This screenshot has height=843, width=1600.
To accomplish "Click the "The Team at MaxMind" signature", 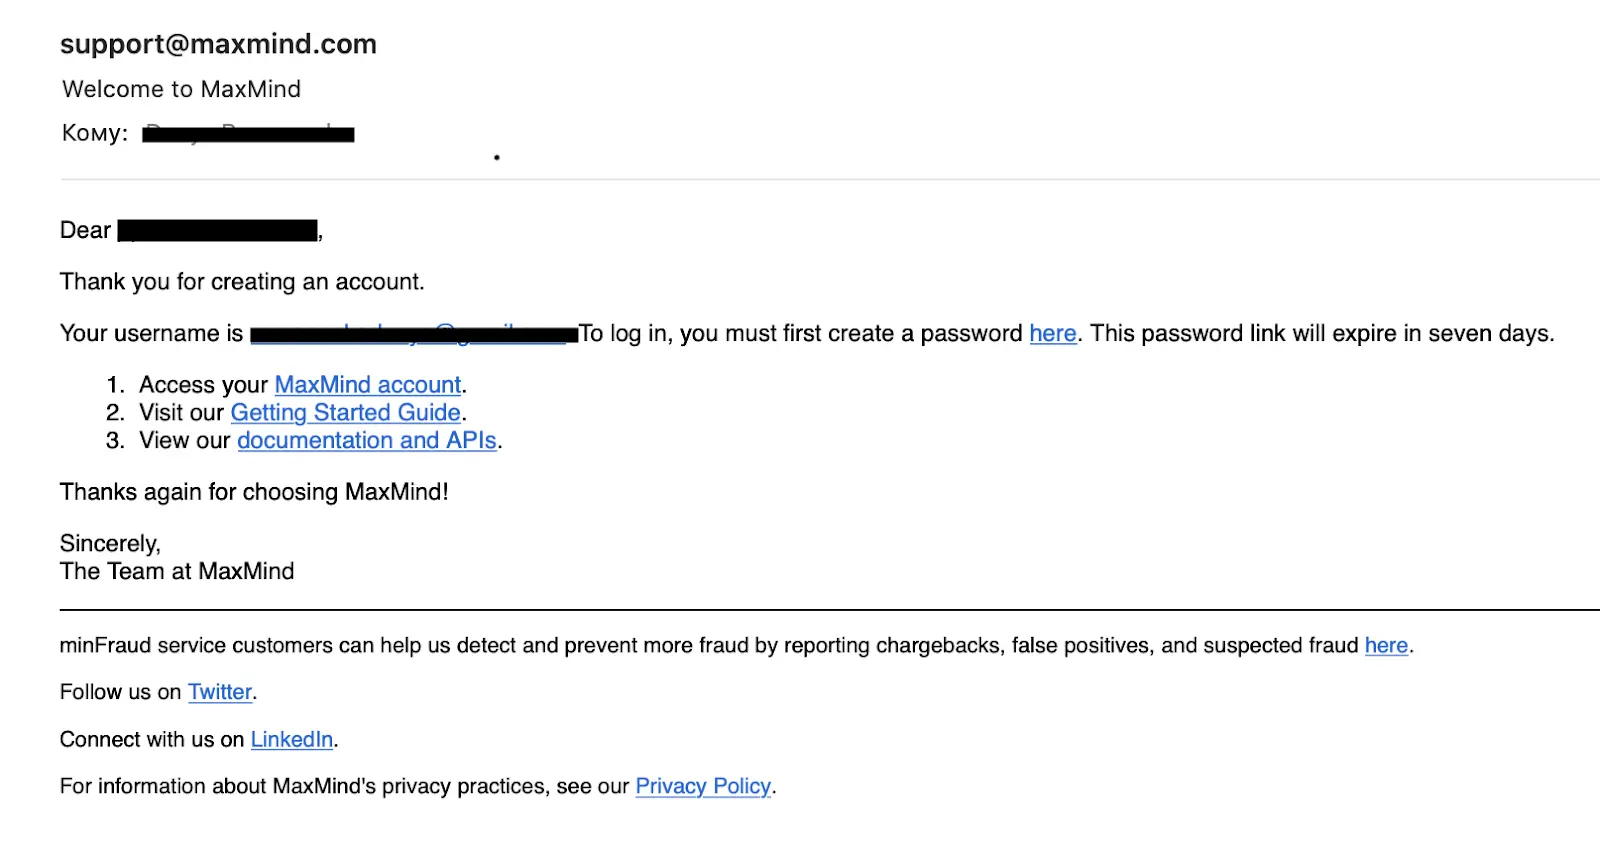I will click(177, 572).
